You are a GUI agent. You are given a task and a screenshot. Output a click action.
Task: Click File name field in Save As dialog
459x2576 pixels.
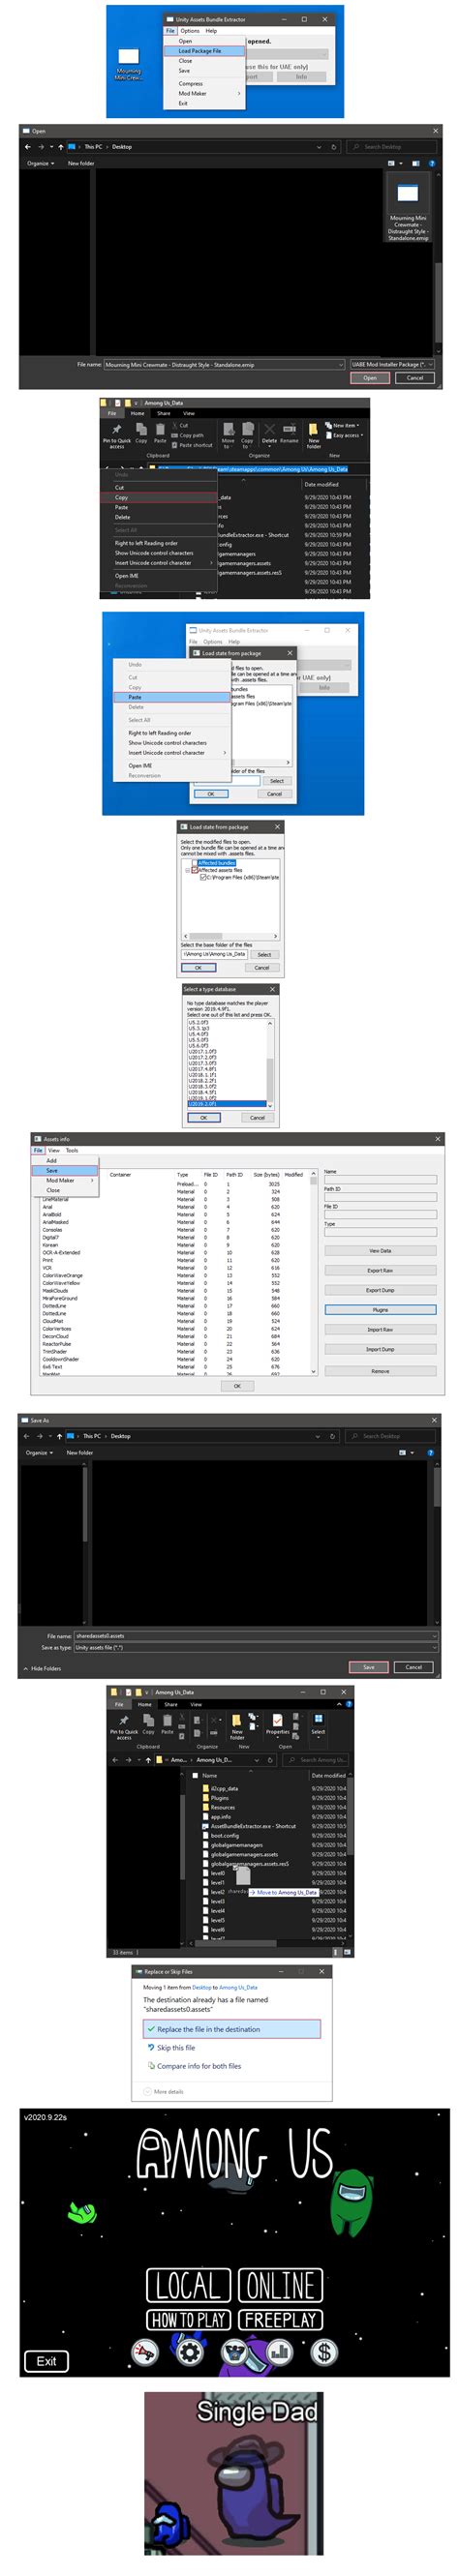(255, 1636)
